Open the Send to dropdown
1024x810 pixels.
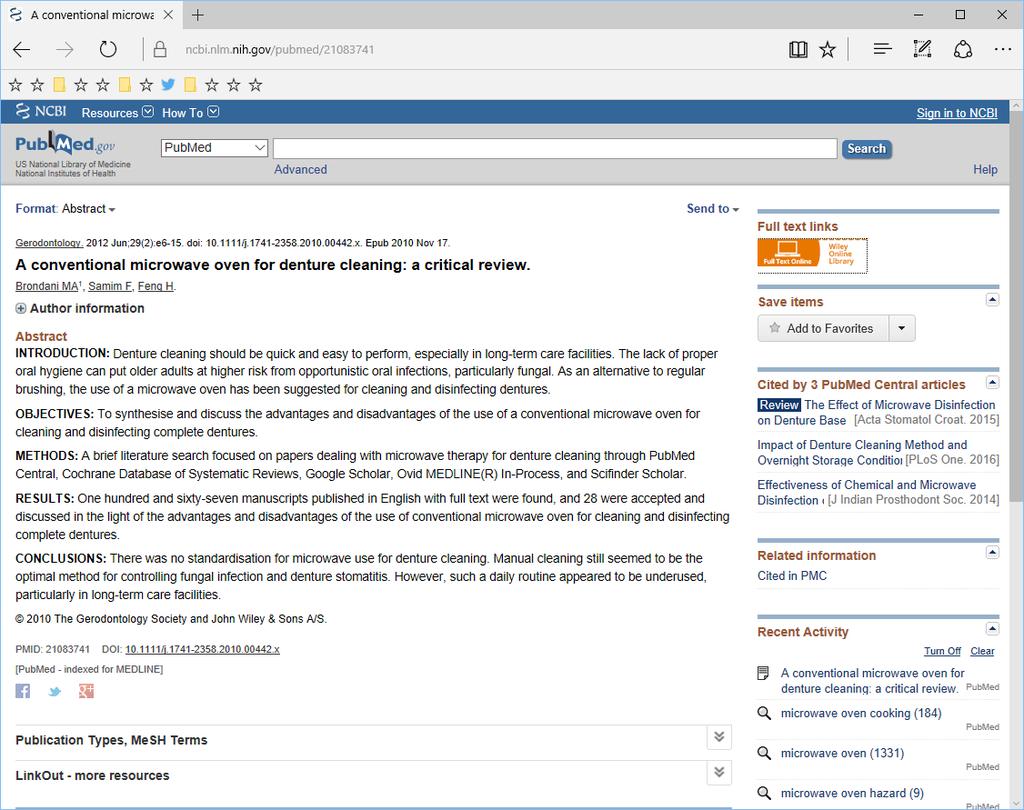[x=712, y=209]
